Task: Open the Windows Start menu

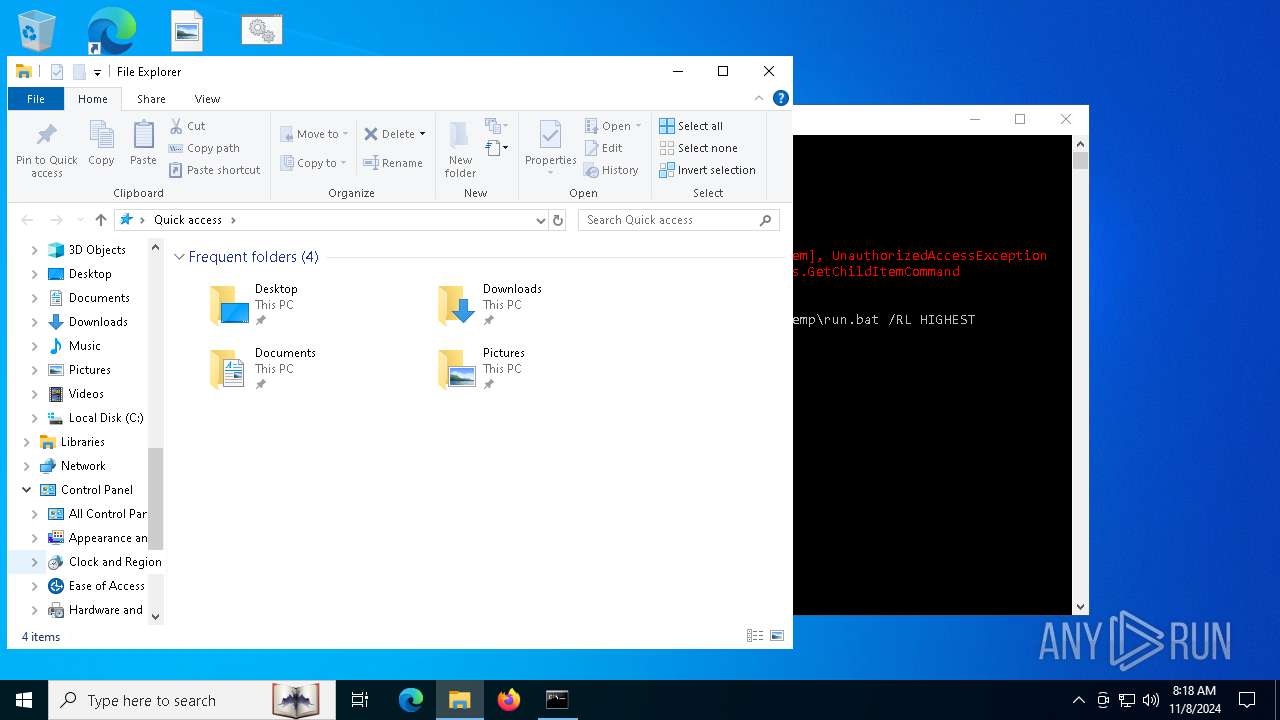Action: pos(24,700)
